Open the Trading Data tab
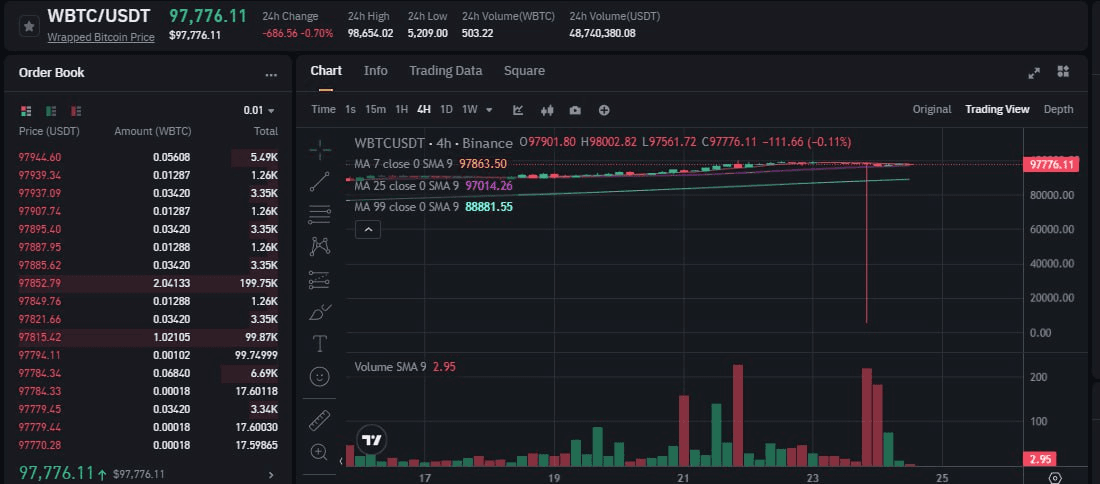The height and width of the screenshot is (484, 1100). tap(445, 71)
